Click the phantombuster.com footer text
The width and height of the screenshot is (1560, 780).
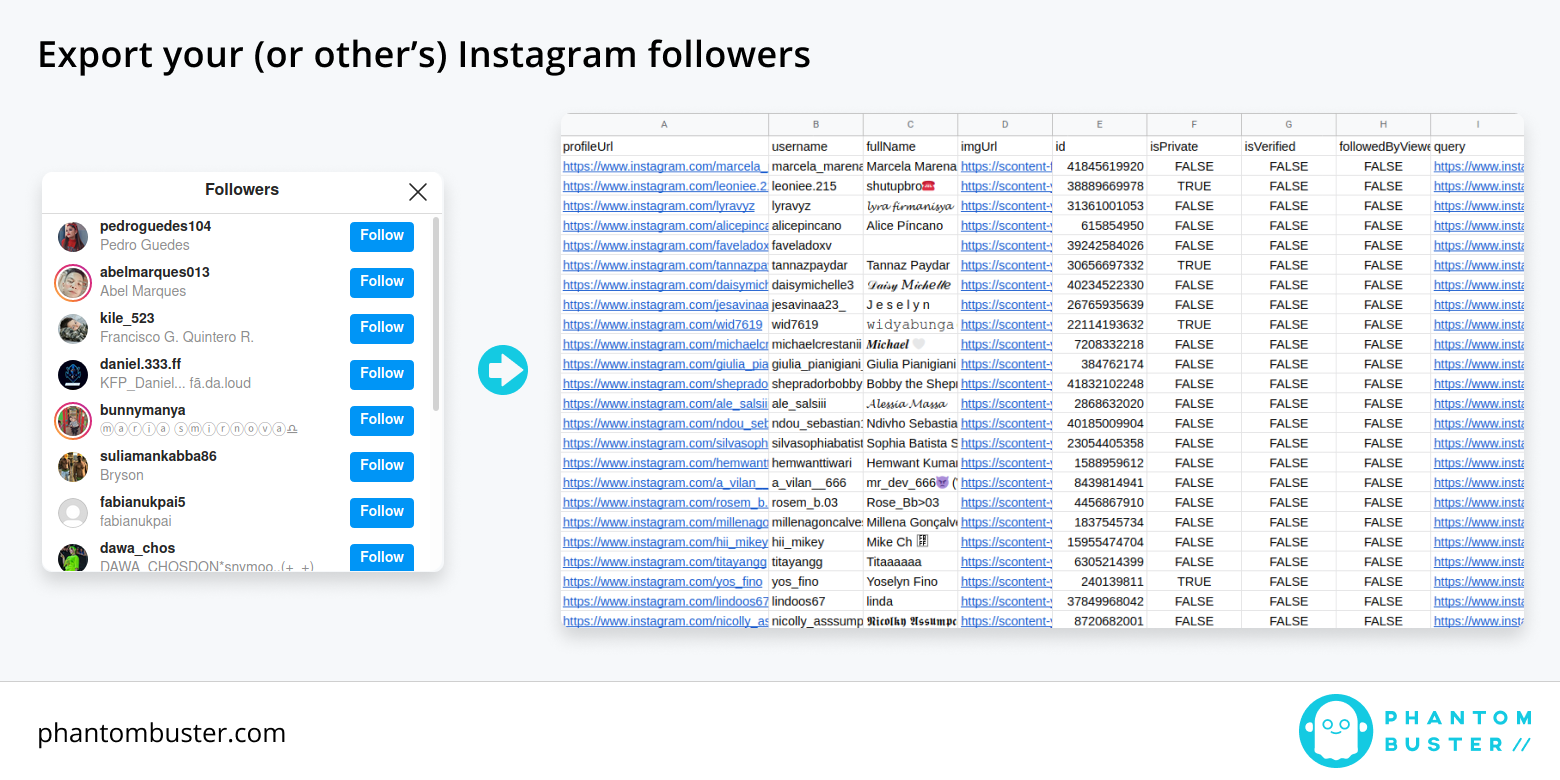tap(161, 733)
